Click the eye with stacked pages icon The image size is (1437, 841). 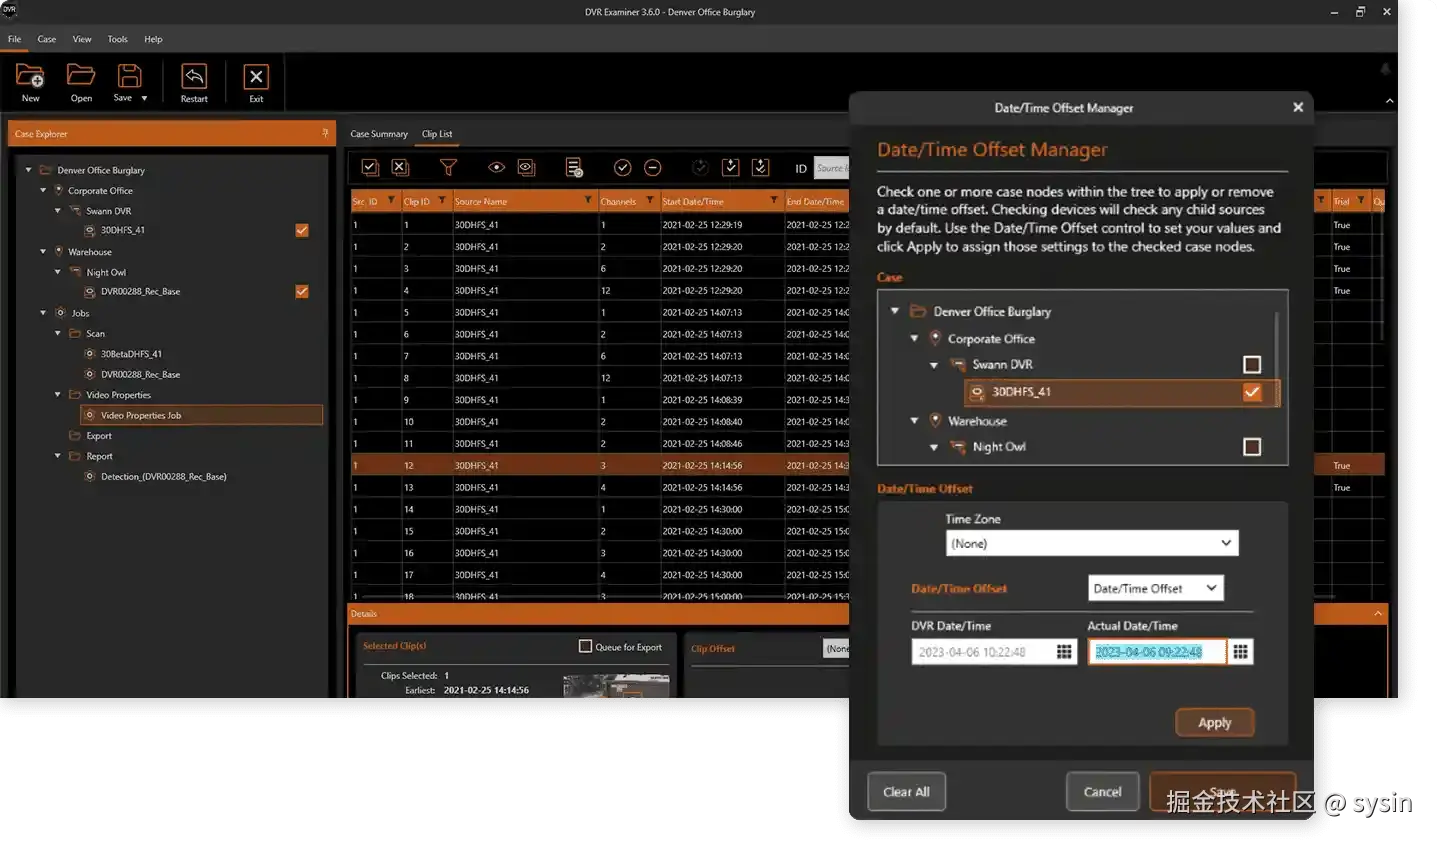(x=527, y=167)
